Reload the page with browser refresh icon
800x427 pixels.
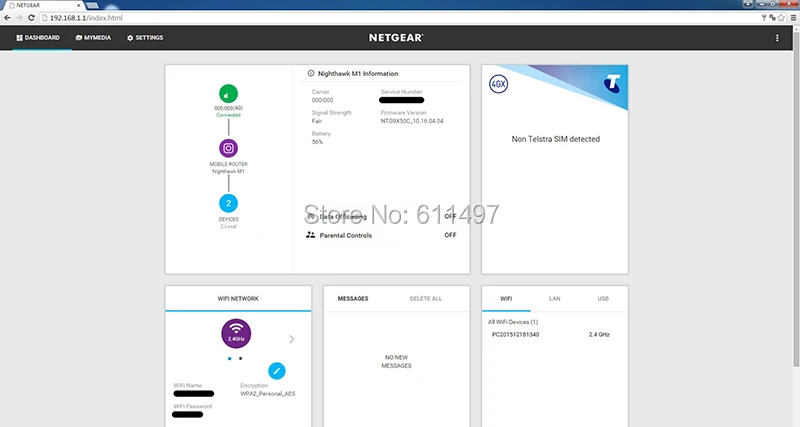click(31, 18)
